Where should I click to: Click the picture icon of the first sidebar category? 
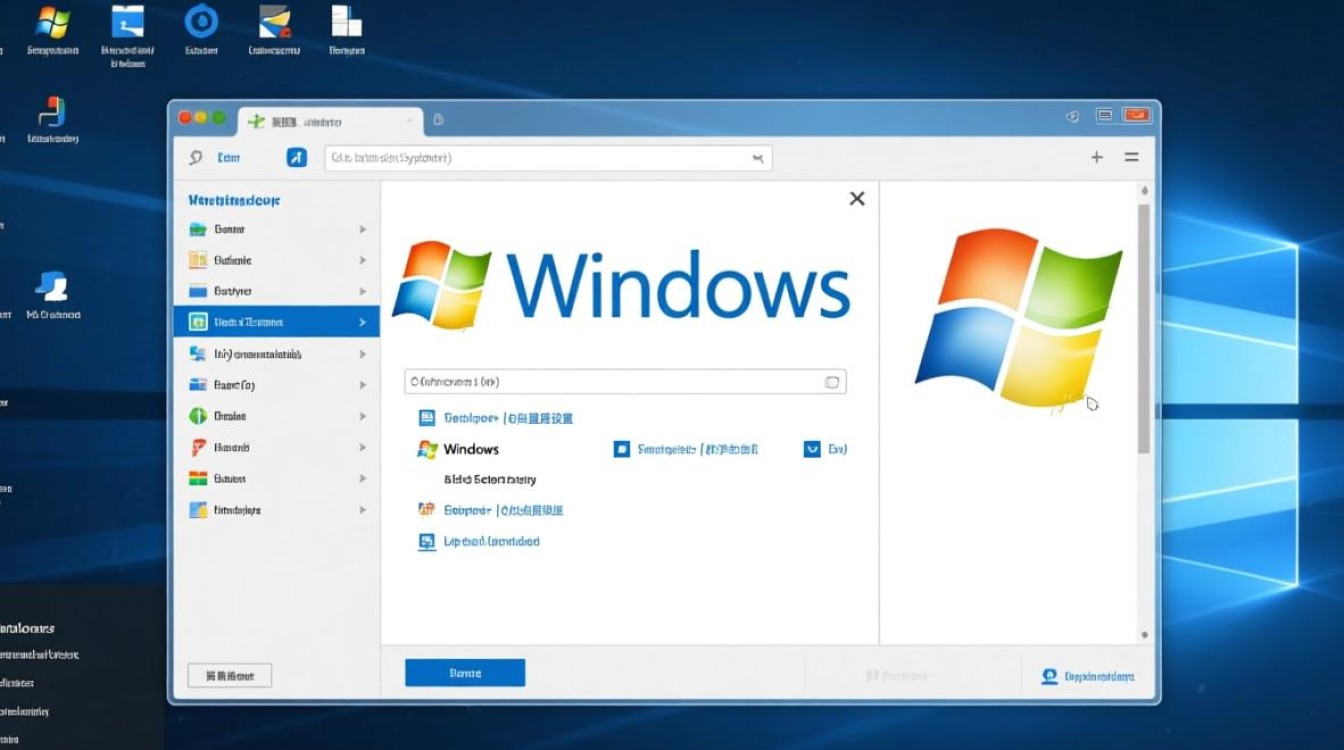(x=196, y=228)
